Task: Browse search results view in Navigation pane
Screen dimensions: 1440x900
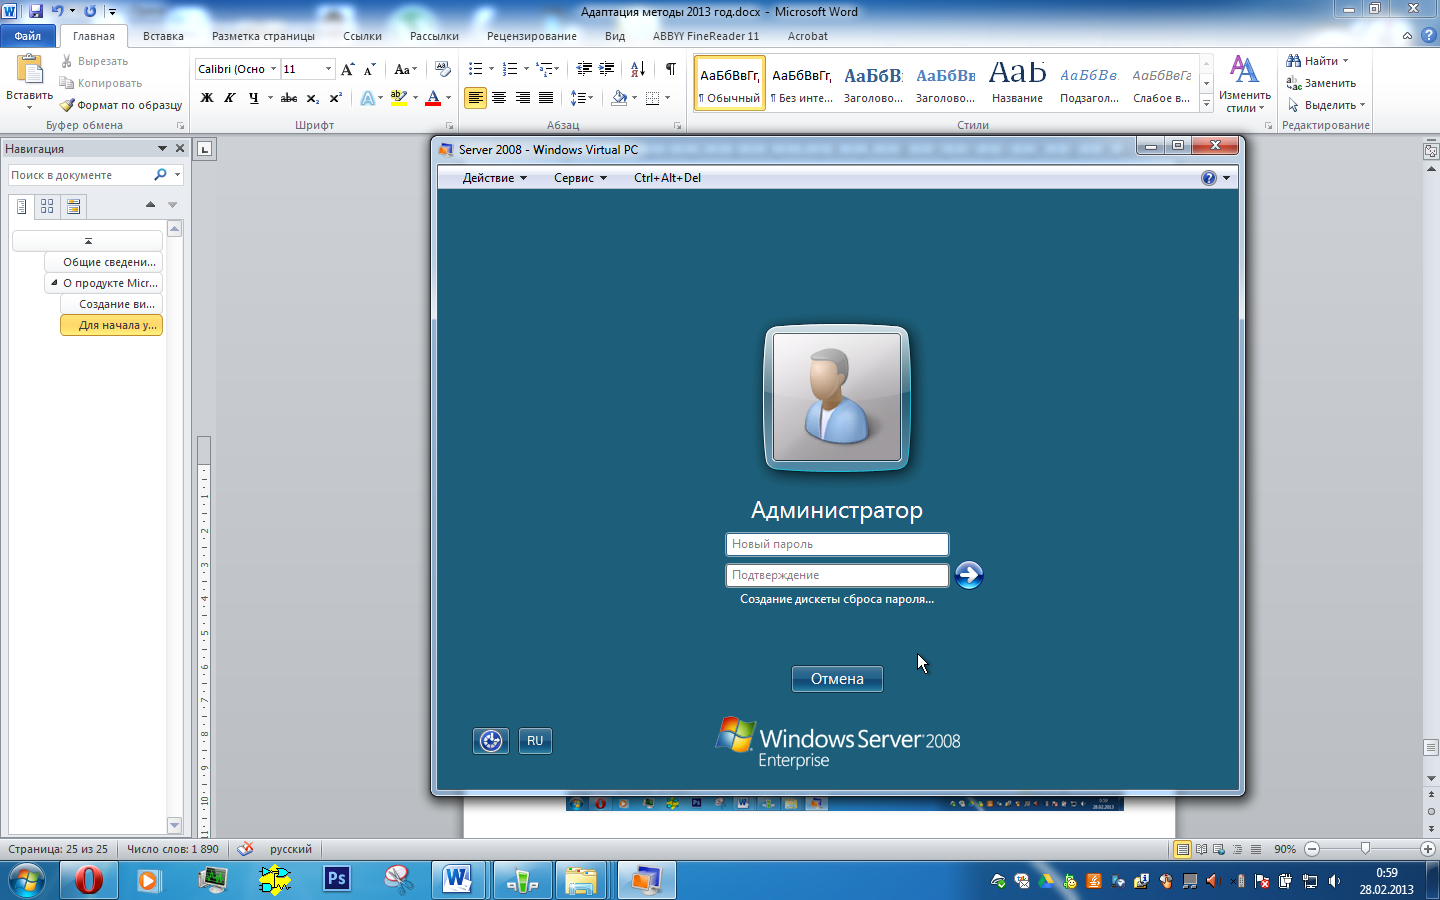Action: pyautogui.click(x=73, y=207)
